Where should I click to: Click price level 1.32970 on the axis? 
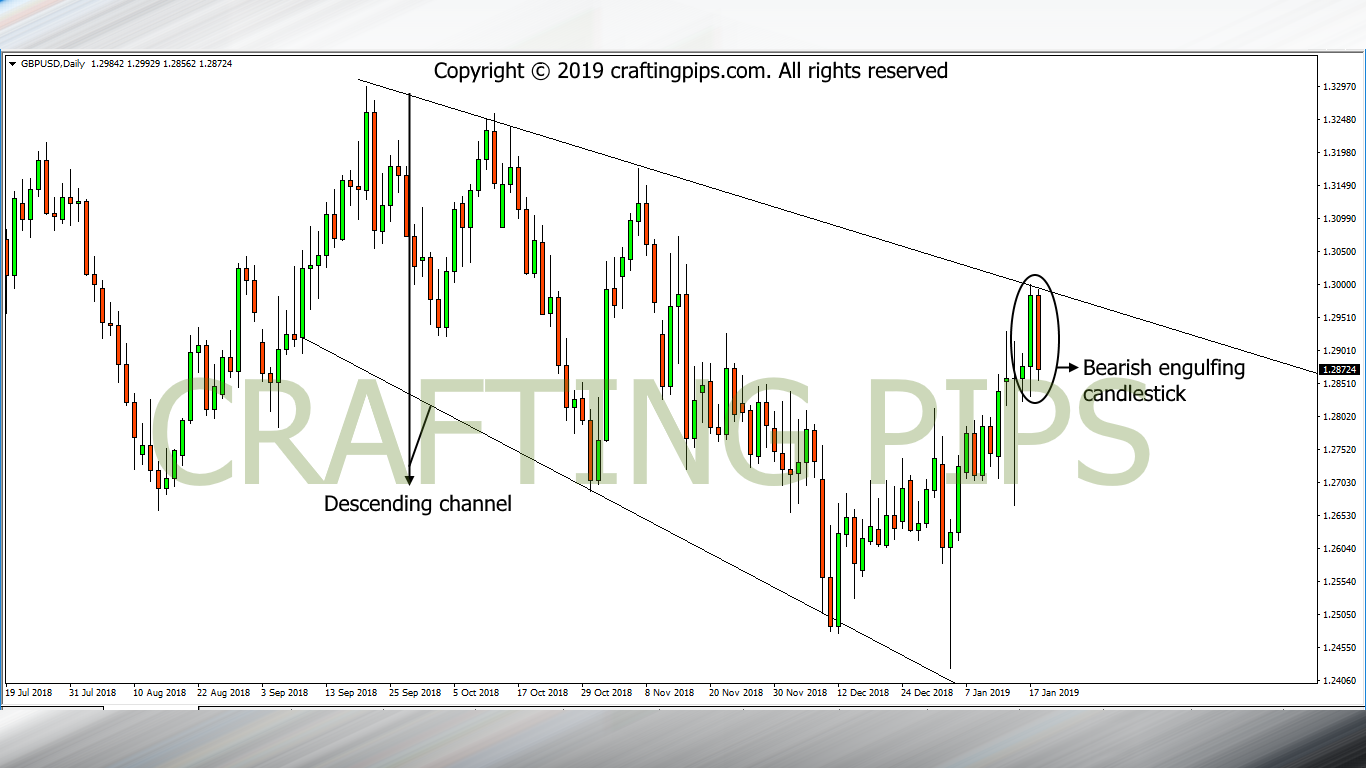pos(1338,87)
